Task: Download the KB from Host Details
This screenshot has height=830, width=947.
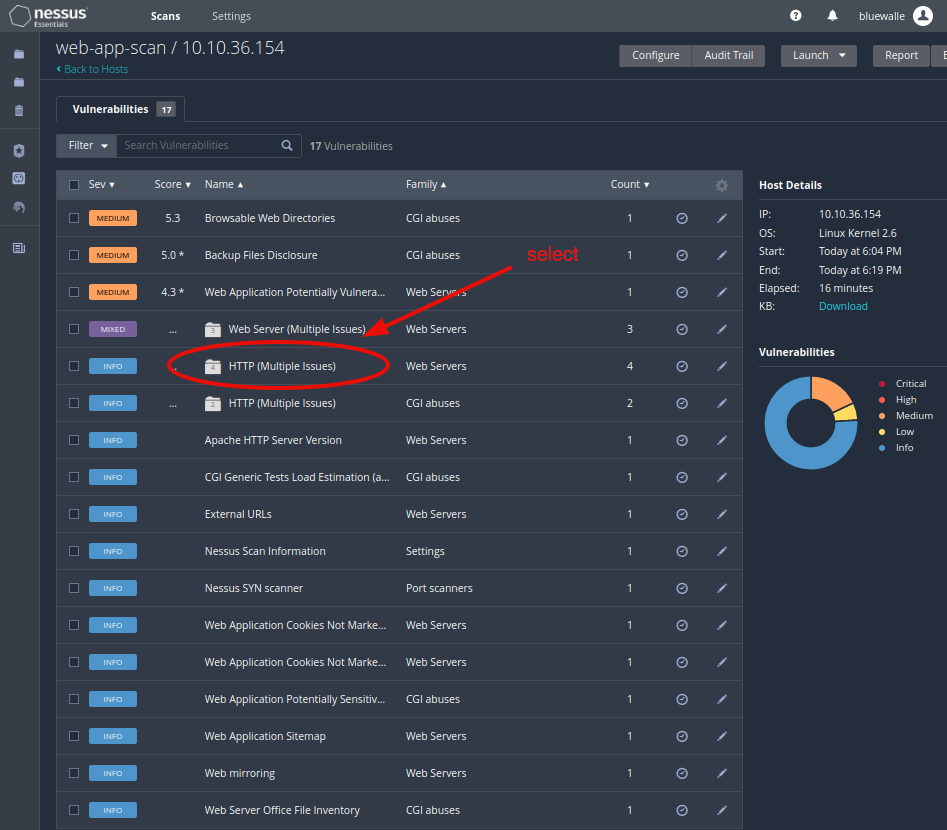Action: pos(843,306)
